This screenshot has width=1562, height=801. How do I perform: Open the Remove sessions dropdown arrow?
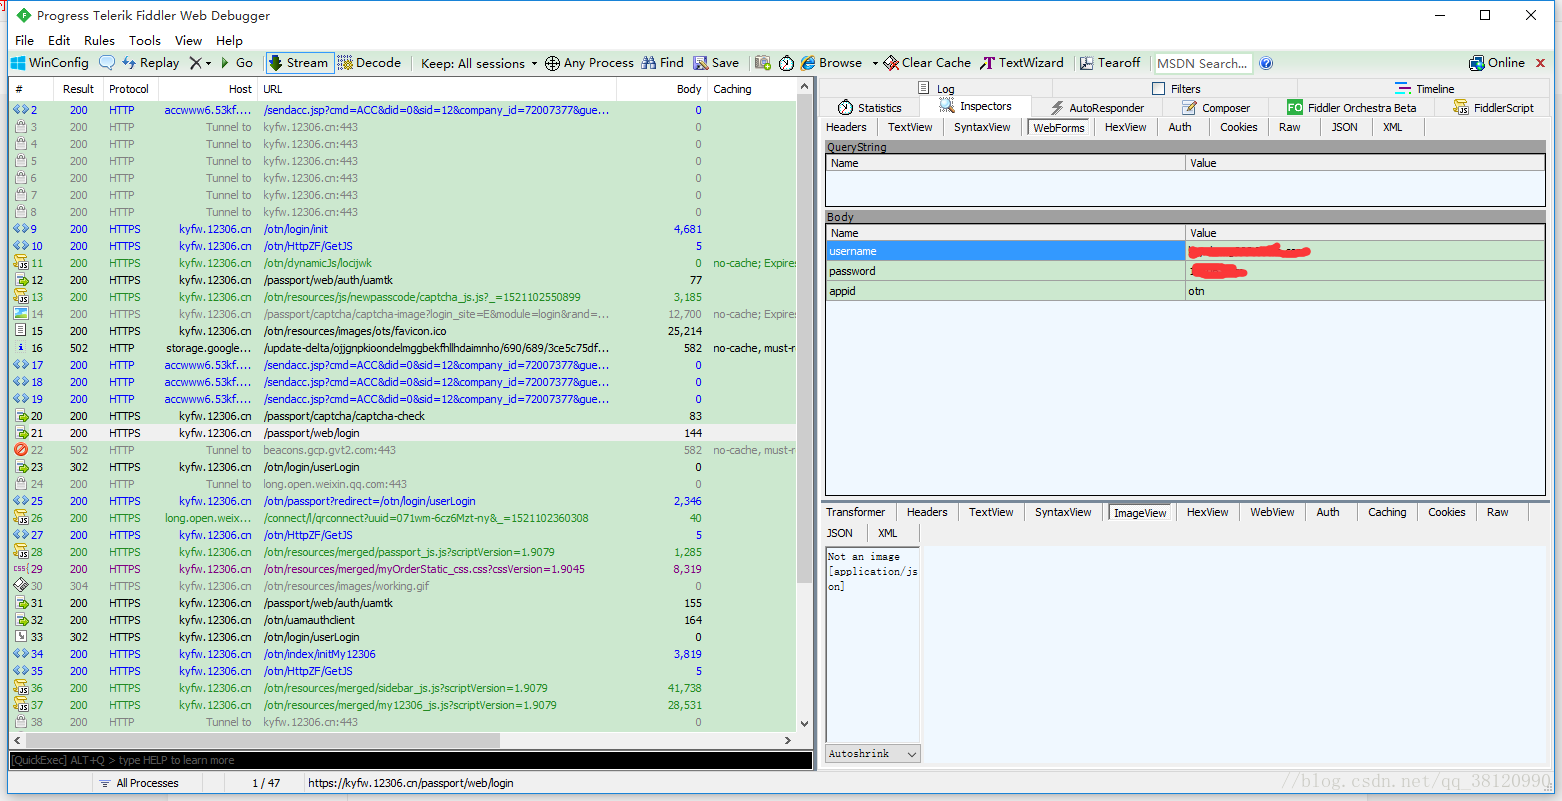208,63
